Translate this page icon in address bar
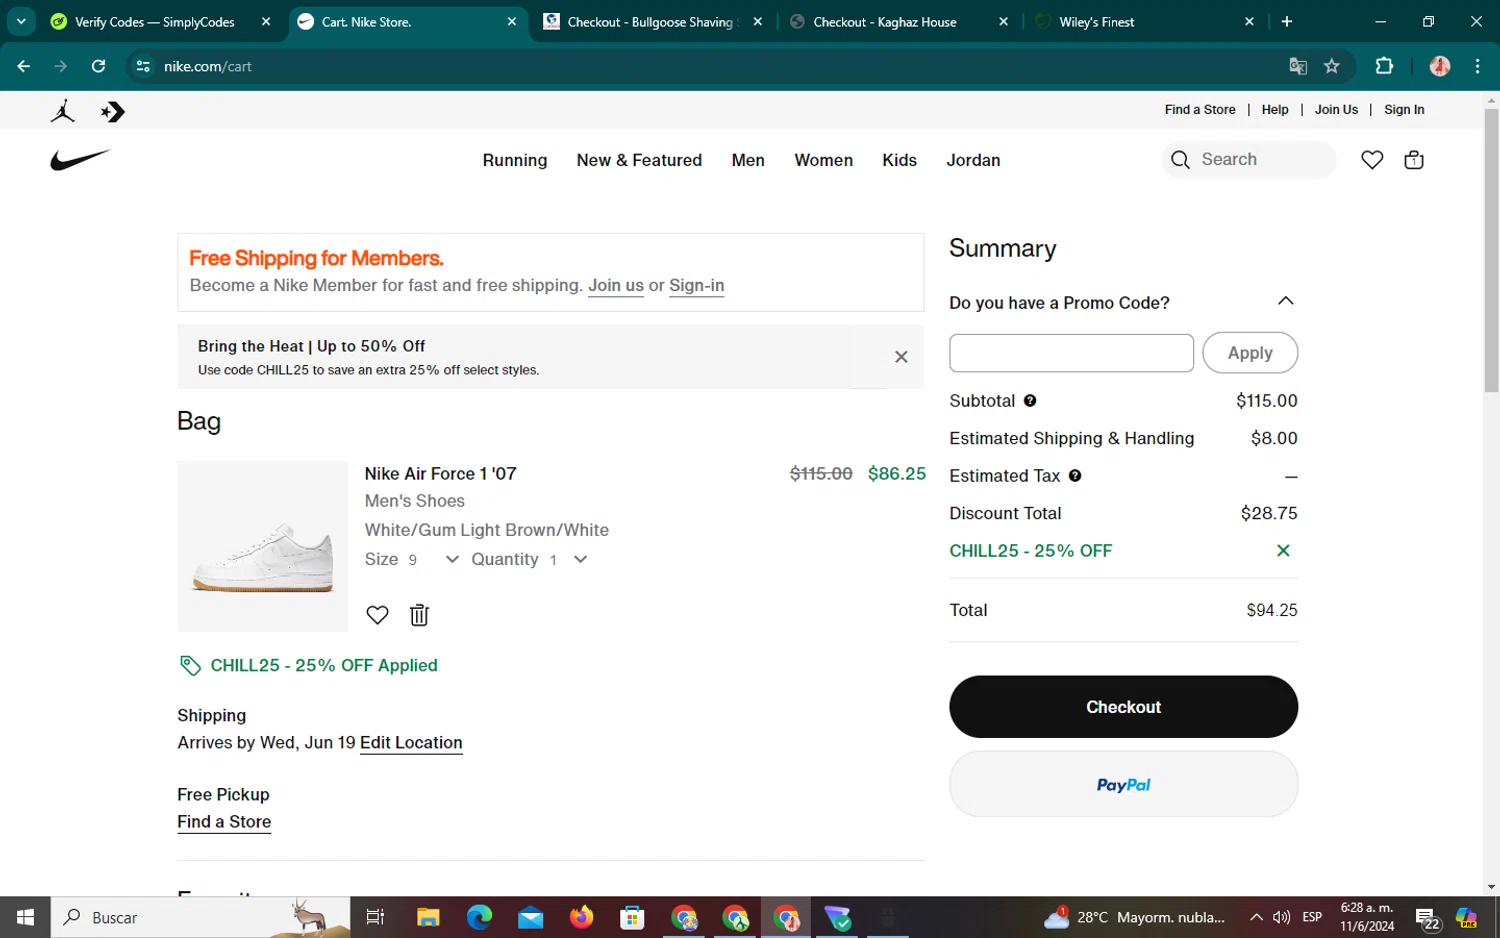 [1298, 66]
